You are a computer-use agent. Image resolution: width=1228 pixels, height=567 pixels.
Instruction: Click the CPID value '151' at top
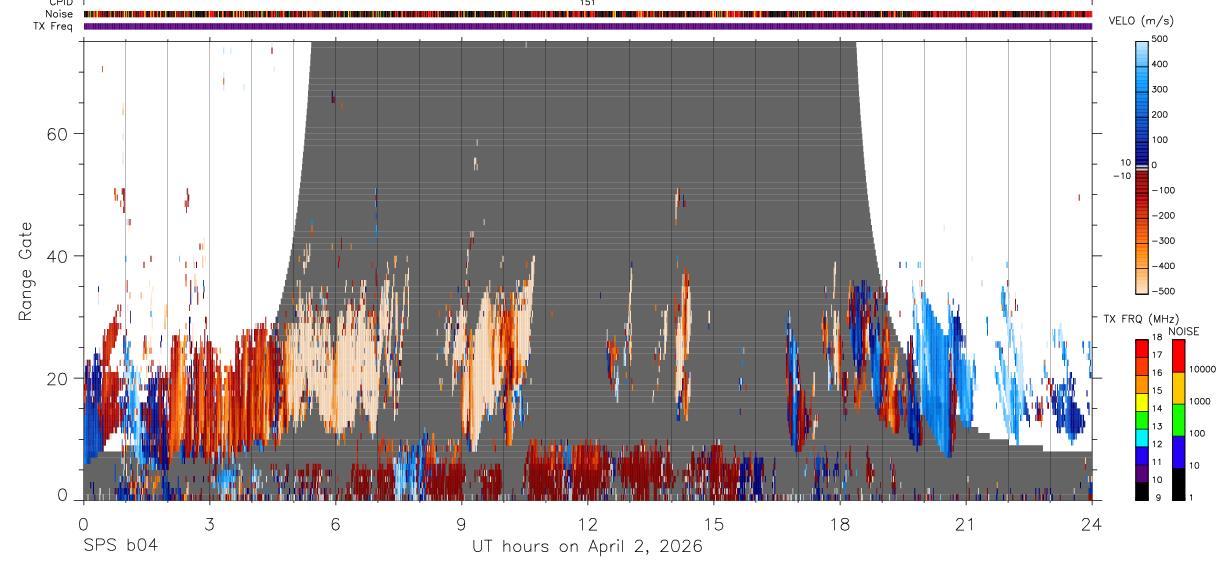point(588,3)
